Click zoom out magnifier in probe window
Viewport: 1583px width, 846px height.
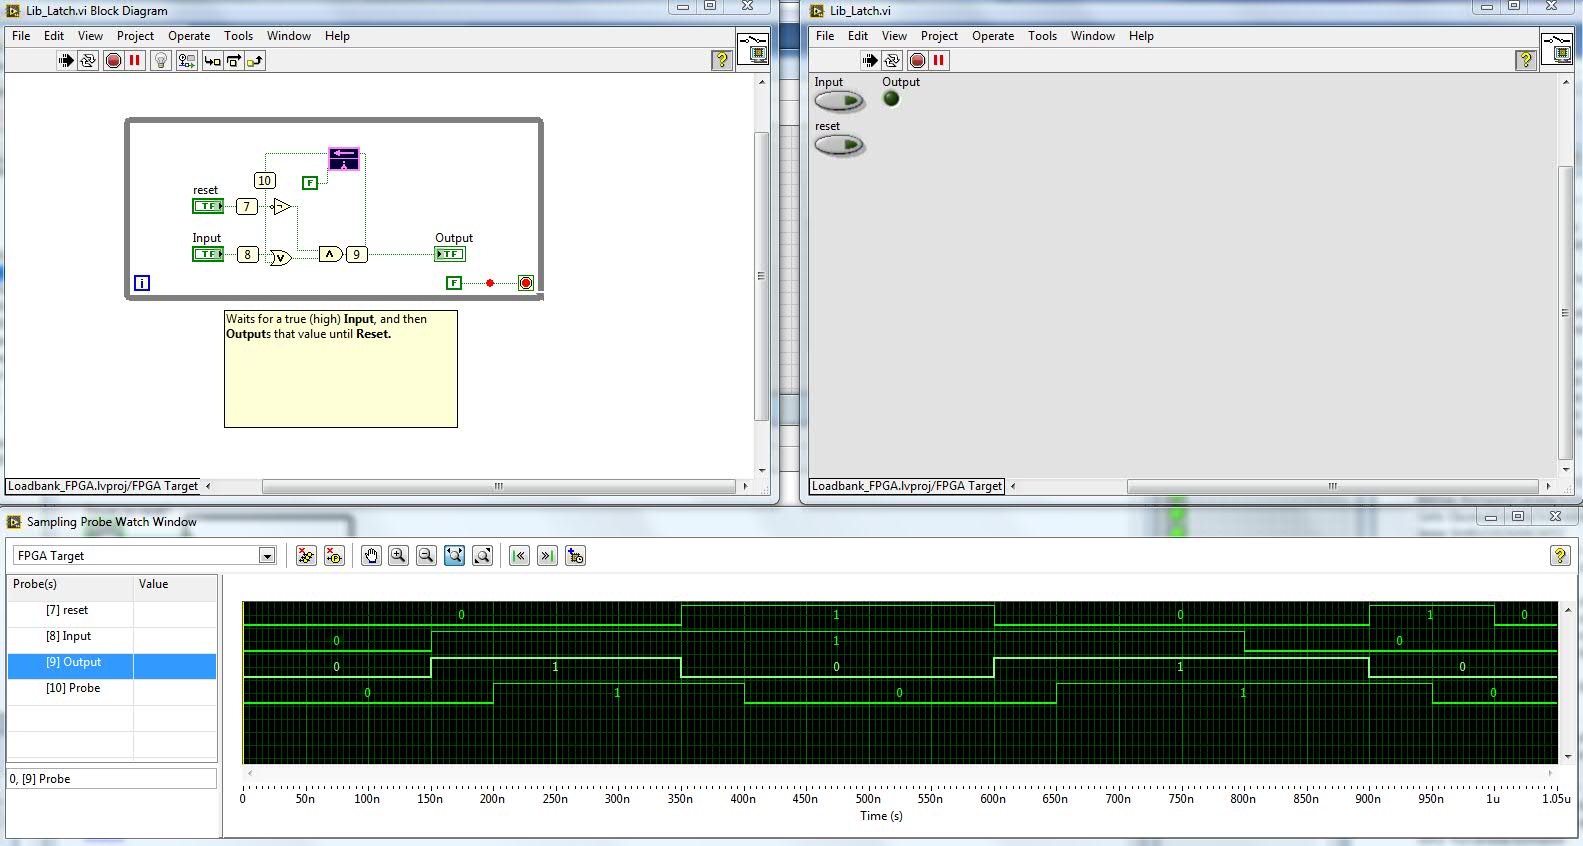(426, 556)
